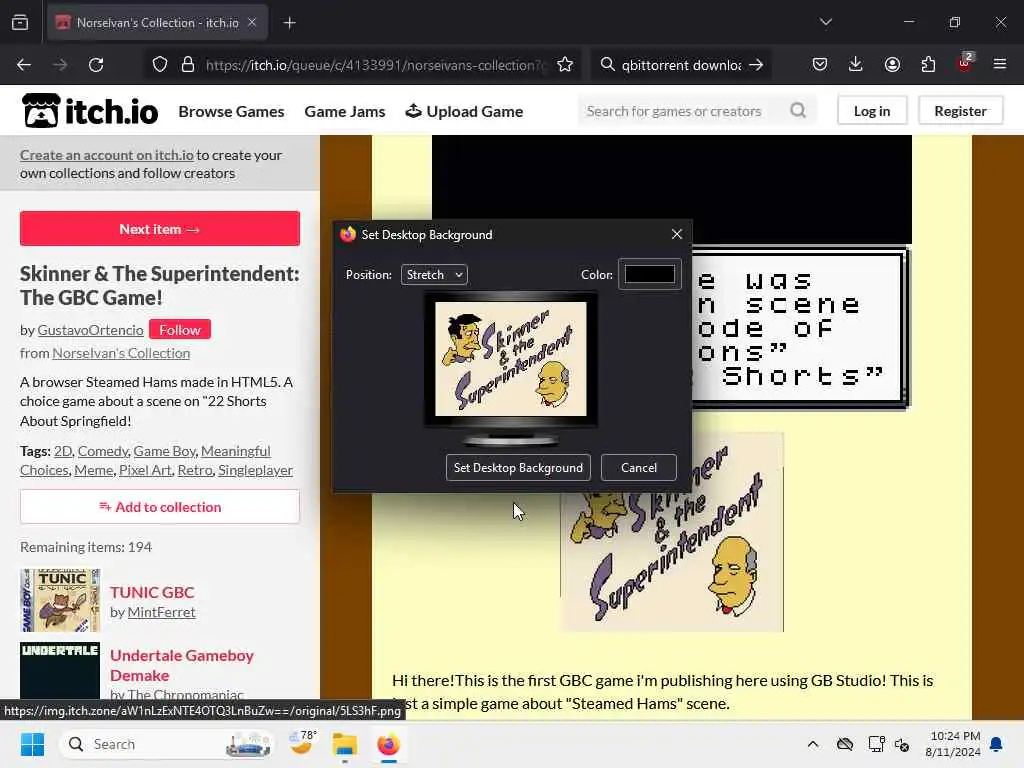The image size is (1024, 768).
Task: Open the Firefox application menu
Action: coord(1000,64)
